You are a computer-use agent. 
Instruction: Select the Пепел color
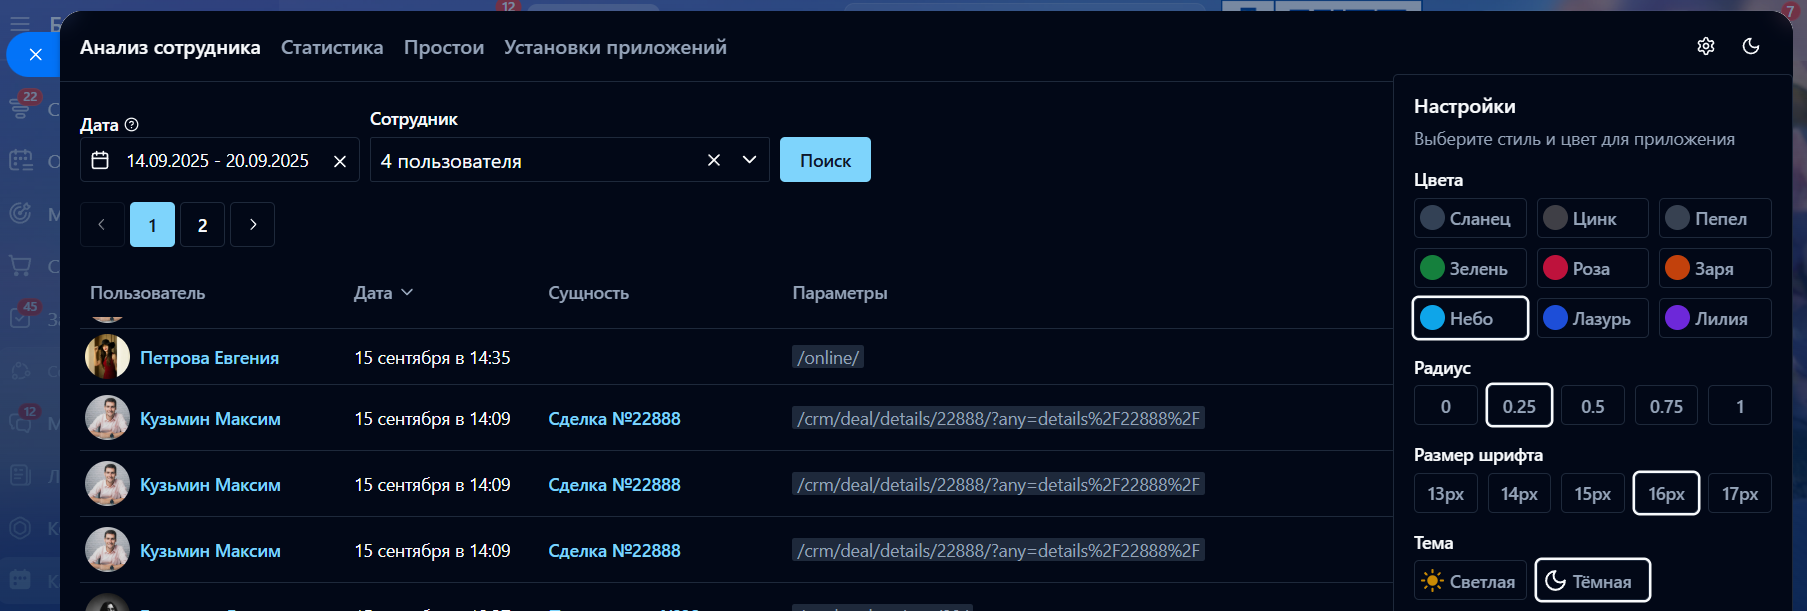point(1715,218)
